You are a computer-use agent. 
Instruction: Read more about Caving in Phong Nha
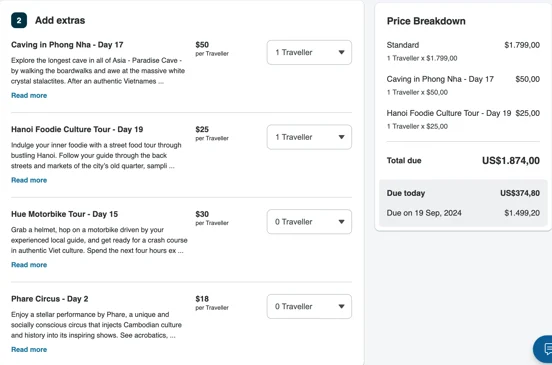coord(29,95)
